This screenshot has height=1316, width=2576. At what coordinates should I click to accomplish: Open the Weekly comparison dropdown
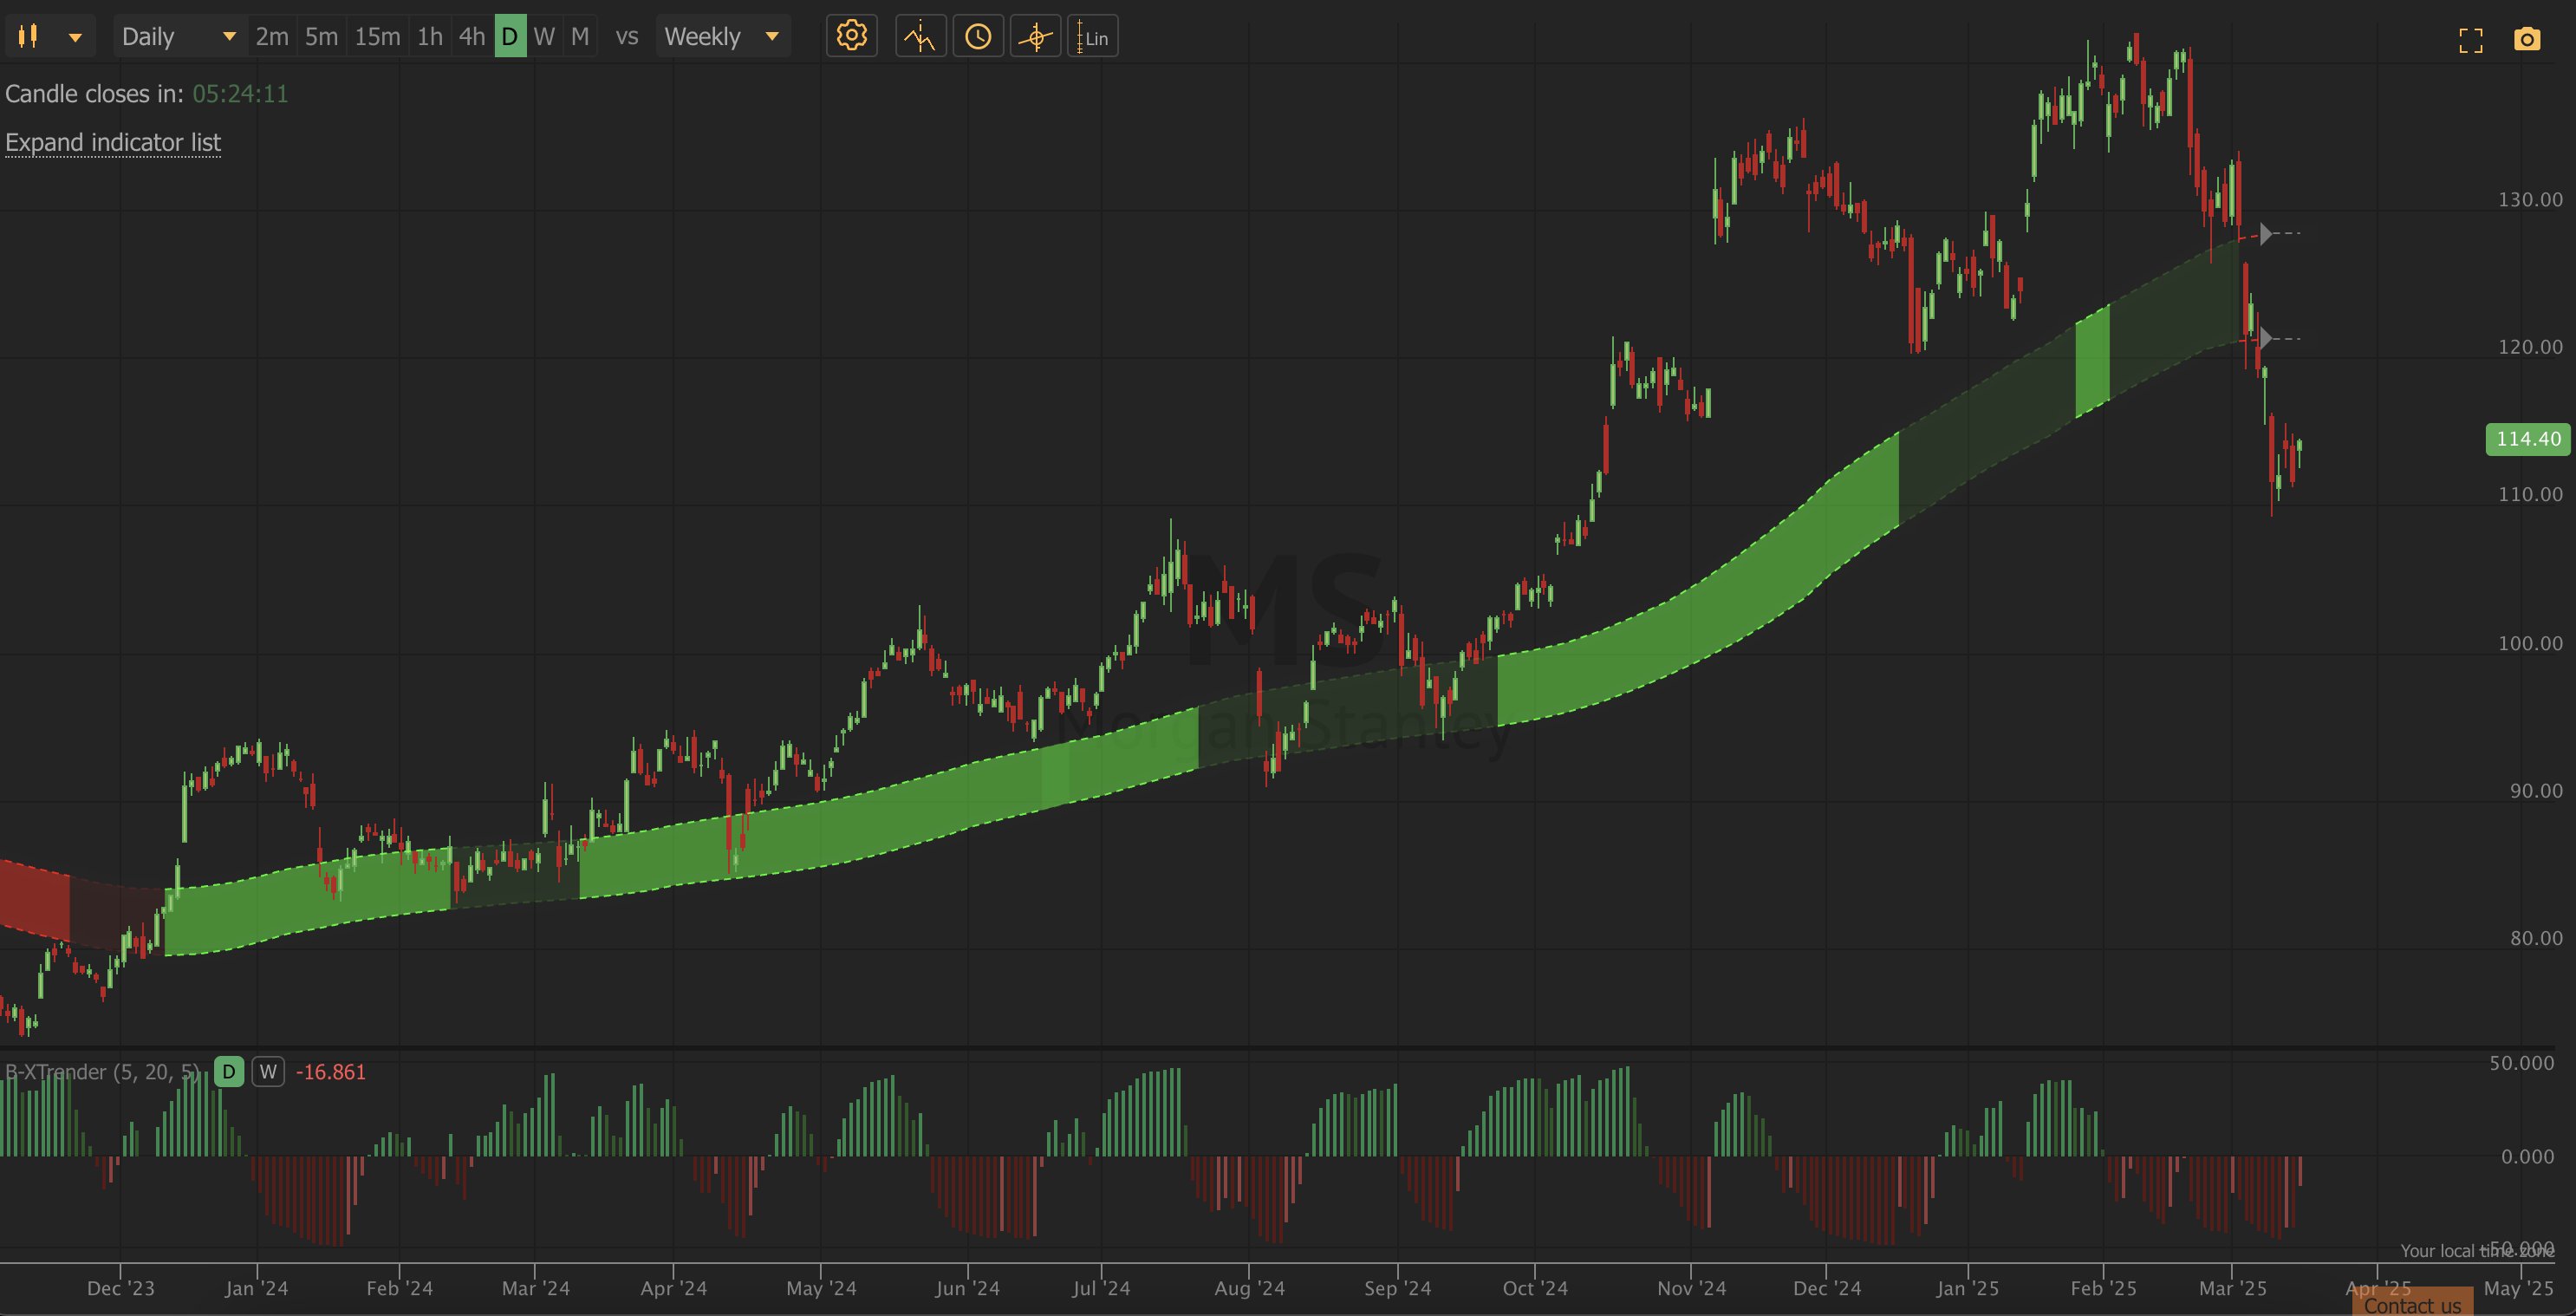(x=721, y=37)
